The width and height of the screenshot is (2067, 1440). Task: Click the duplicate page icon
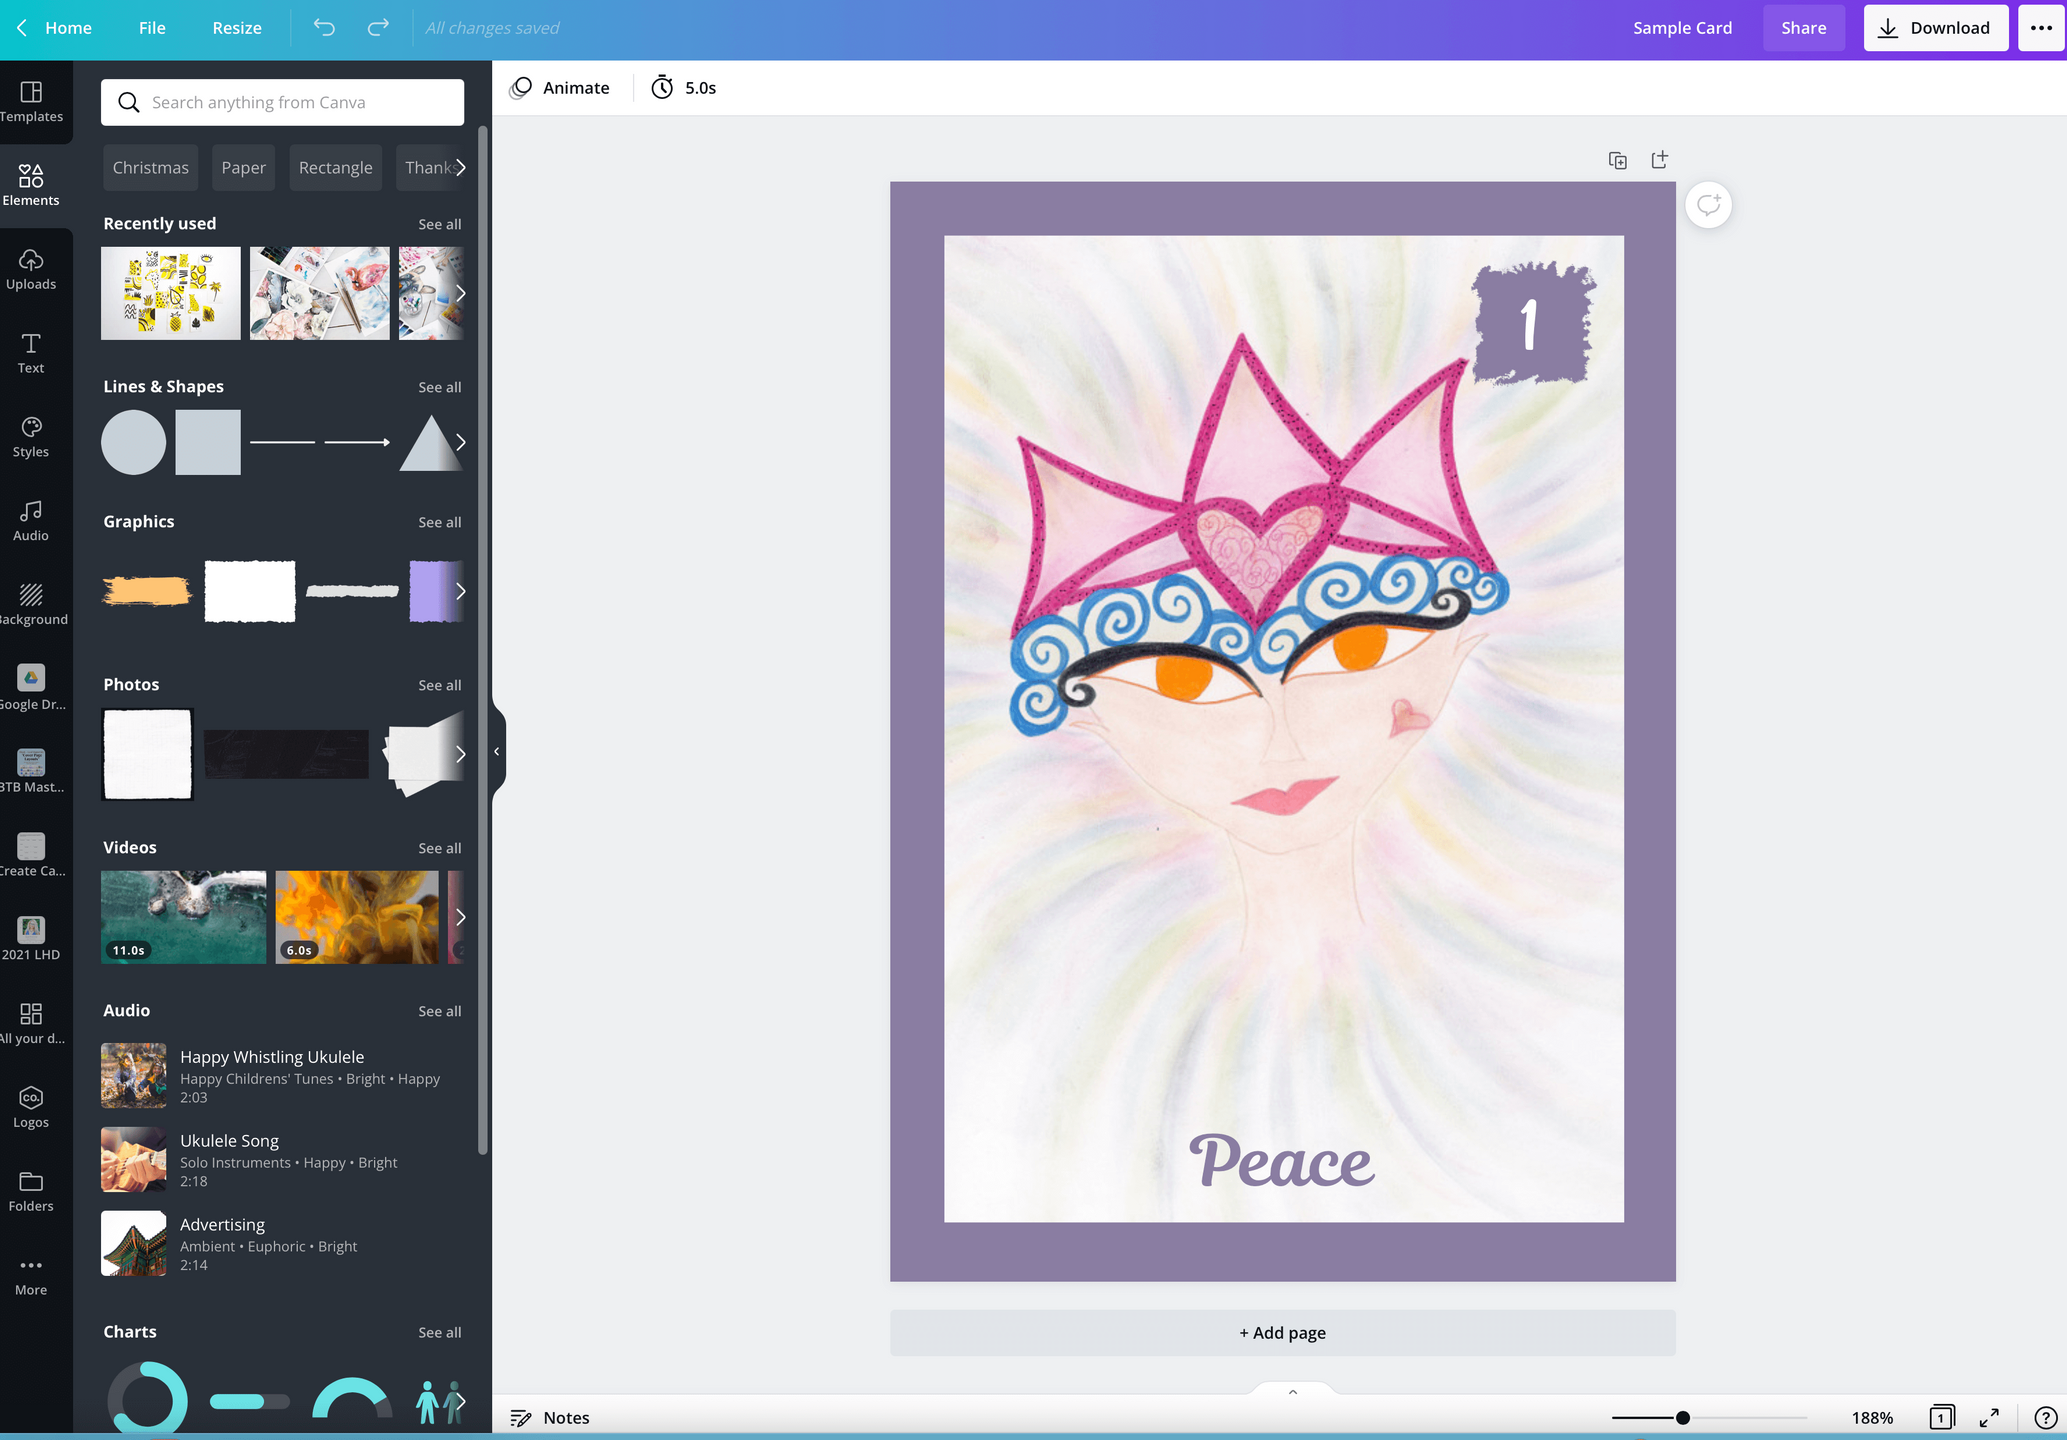click(1617, 160)
